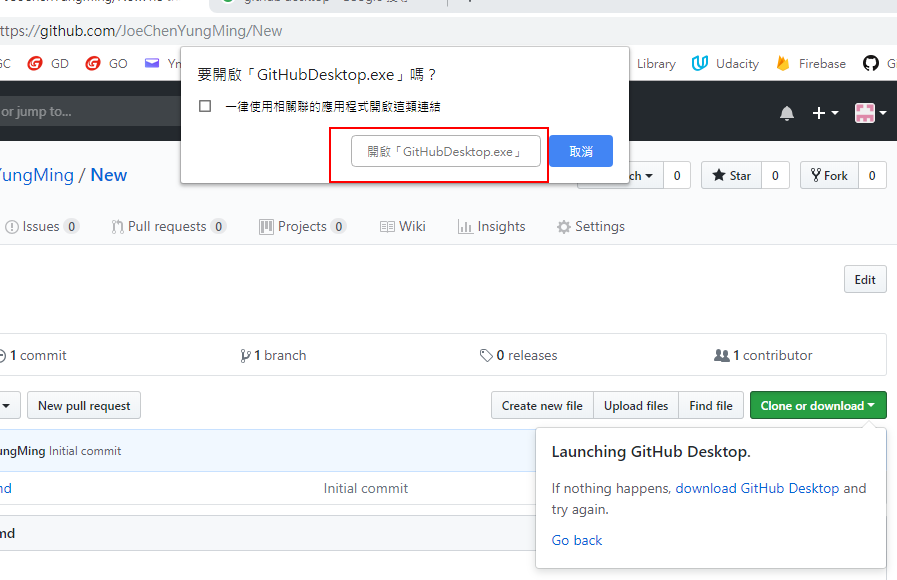View the 1 contributor page
This screenshot has width=897, height=580.
(x=763, y=355)
